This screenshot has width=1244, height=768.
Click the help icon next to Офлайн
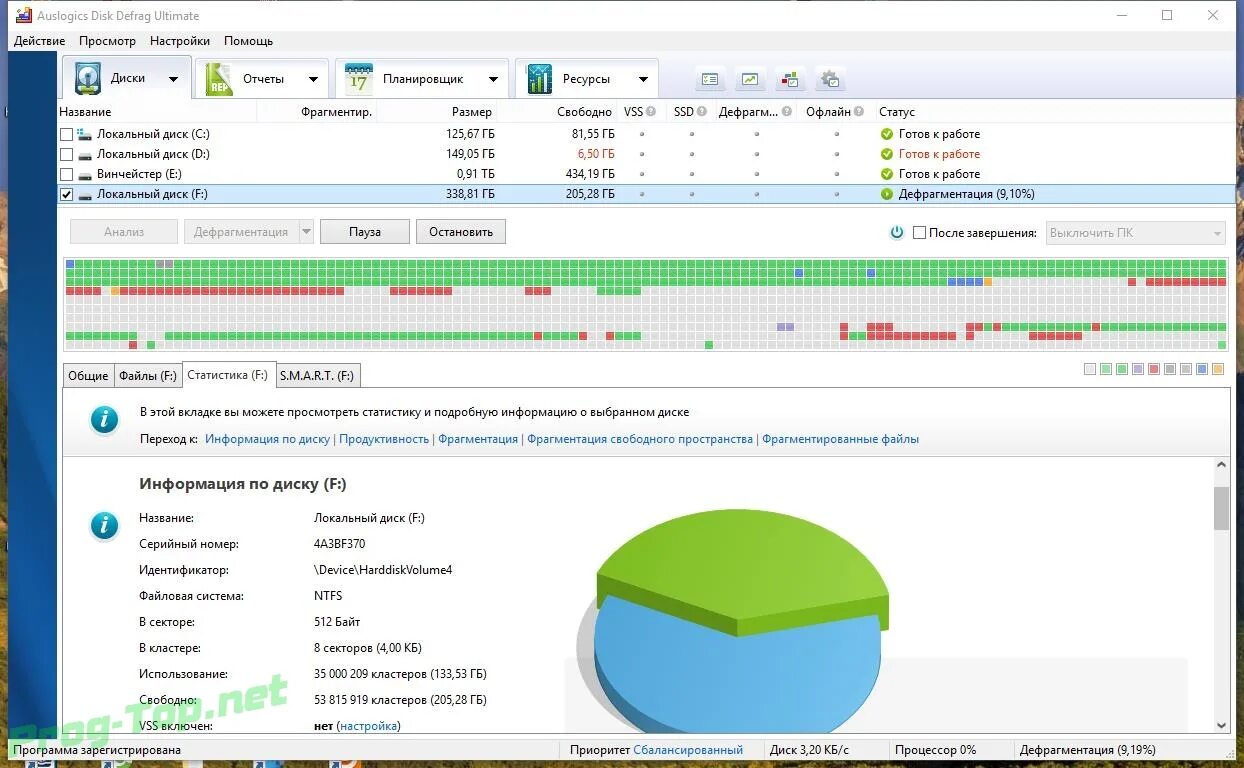[x=860, y=112]
